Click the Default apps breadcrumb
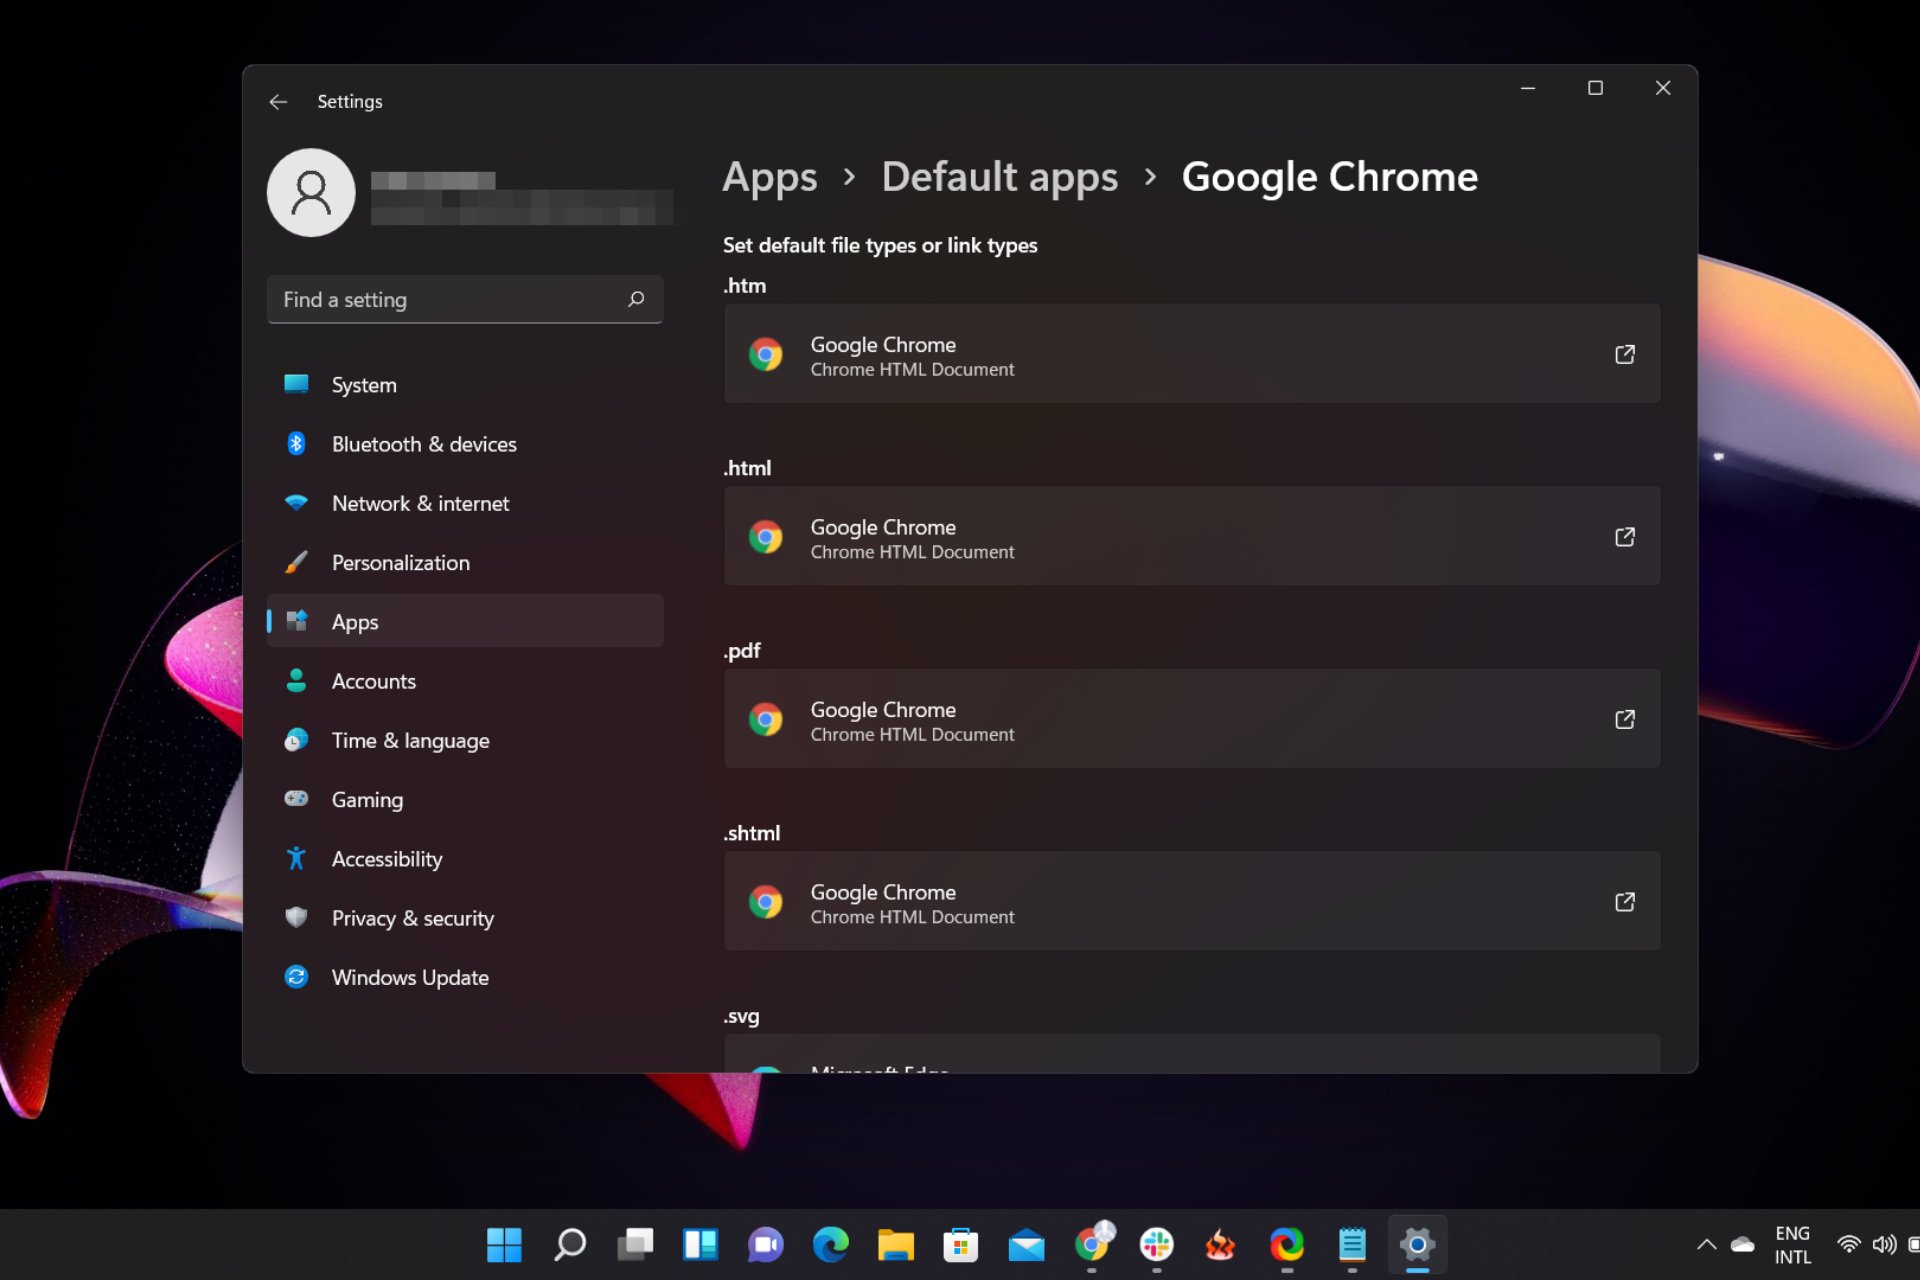Image resolution: width=1920 pixels, height=1280 pixels. click(999, 177)
